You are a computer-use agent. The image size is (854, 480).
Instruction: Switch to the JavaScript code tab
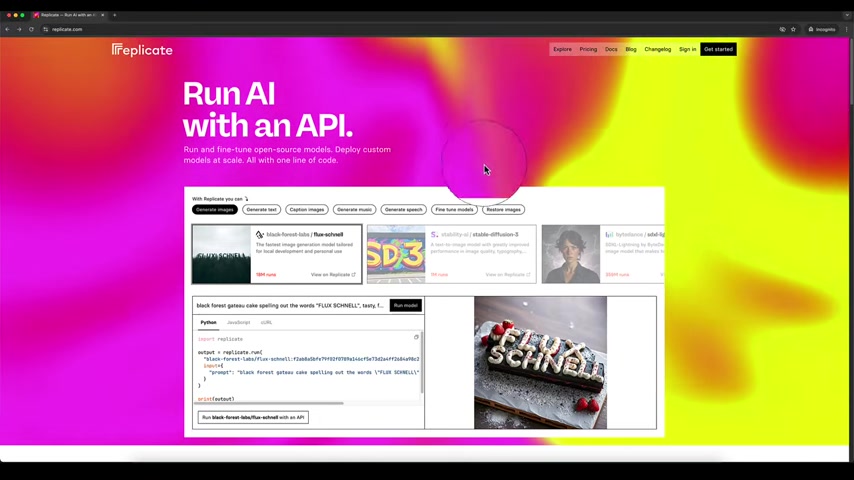point(238,323)
